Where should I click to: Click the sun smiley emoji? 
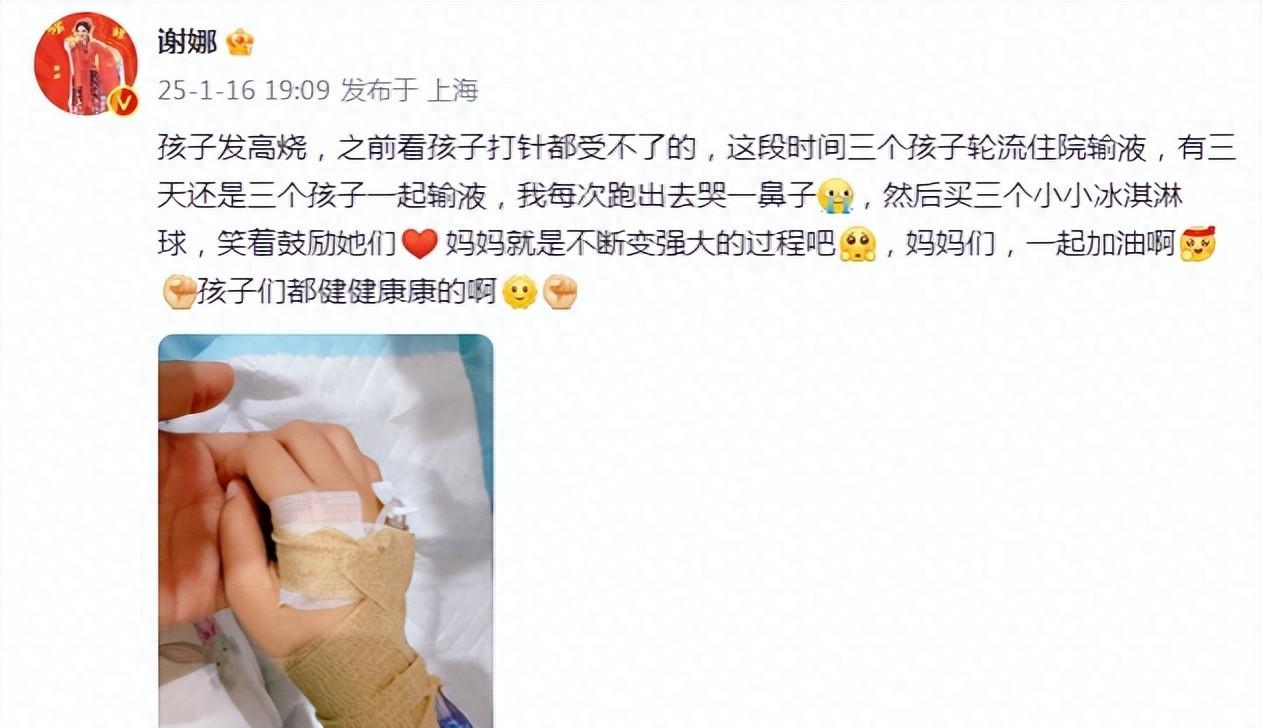click(x=519, y=292)
